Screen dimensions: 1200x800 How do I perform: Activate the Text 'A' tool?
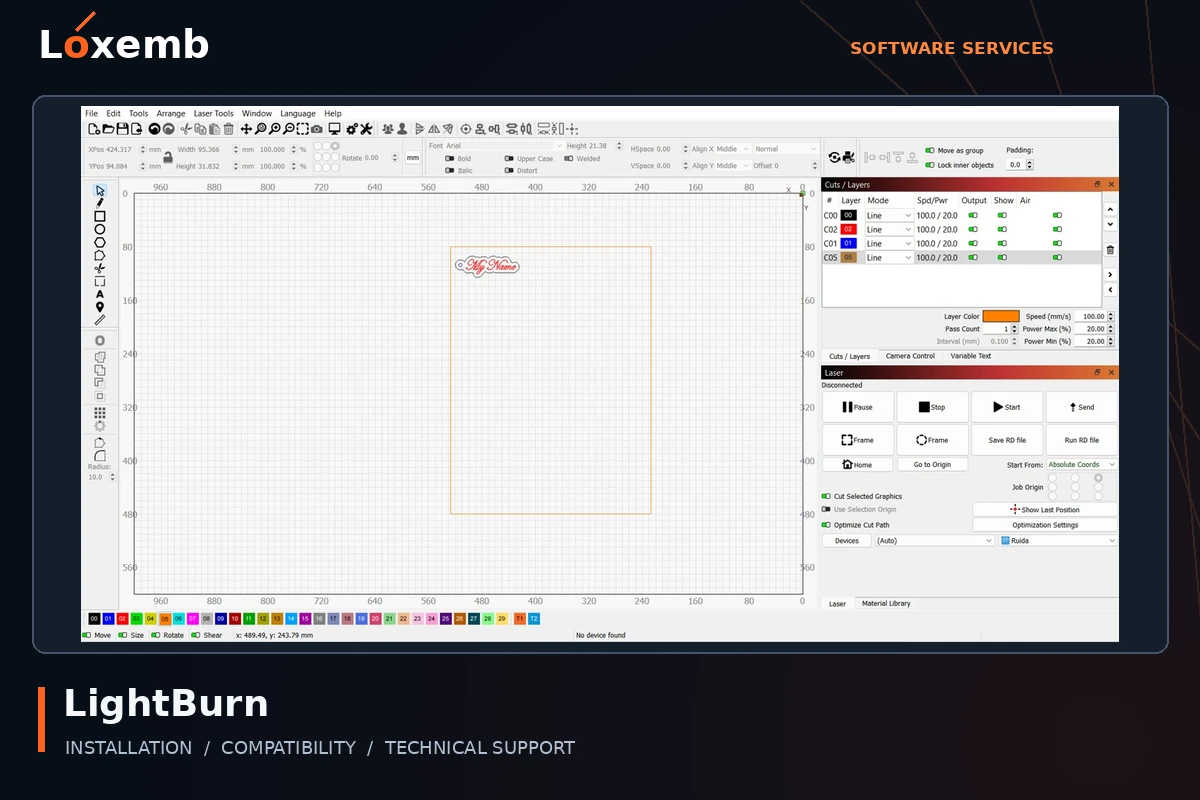pyautogui.click(x=100, y=294)
